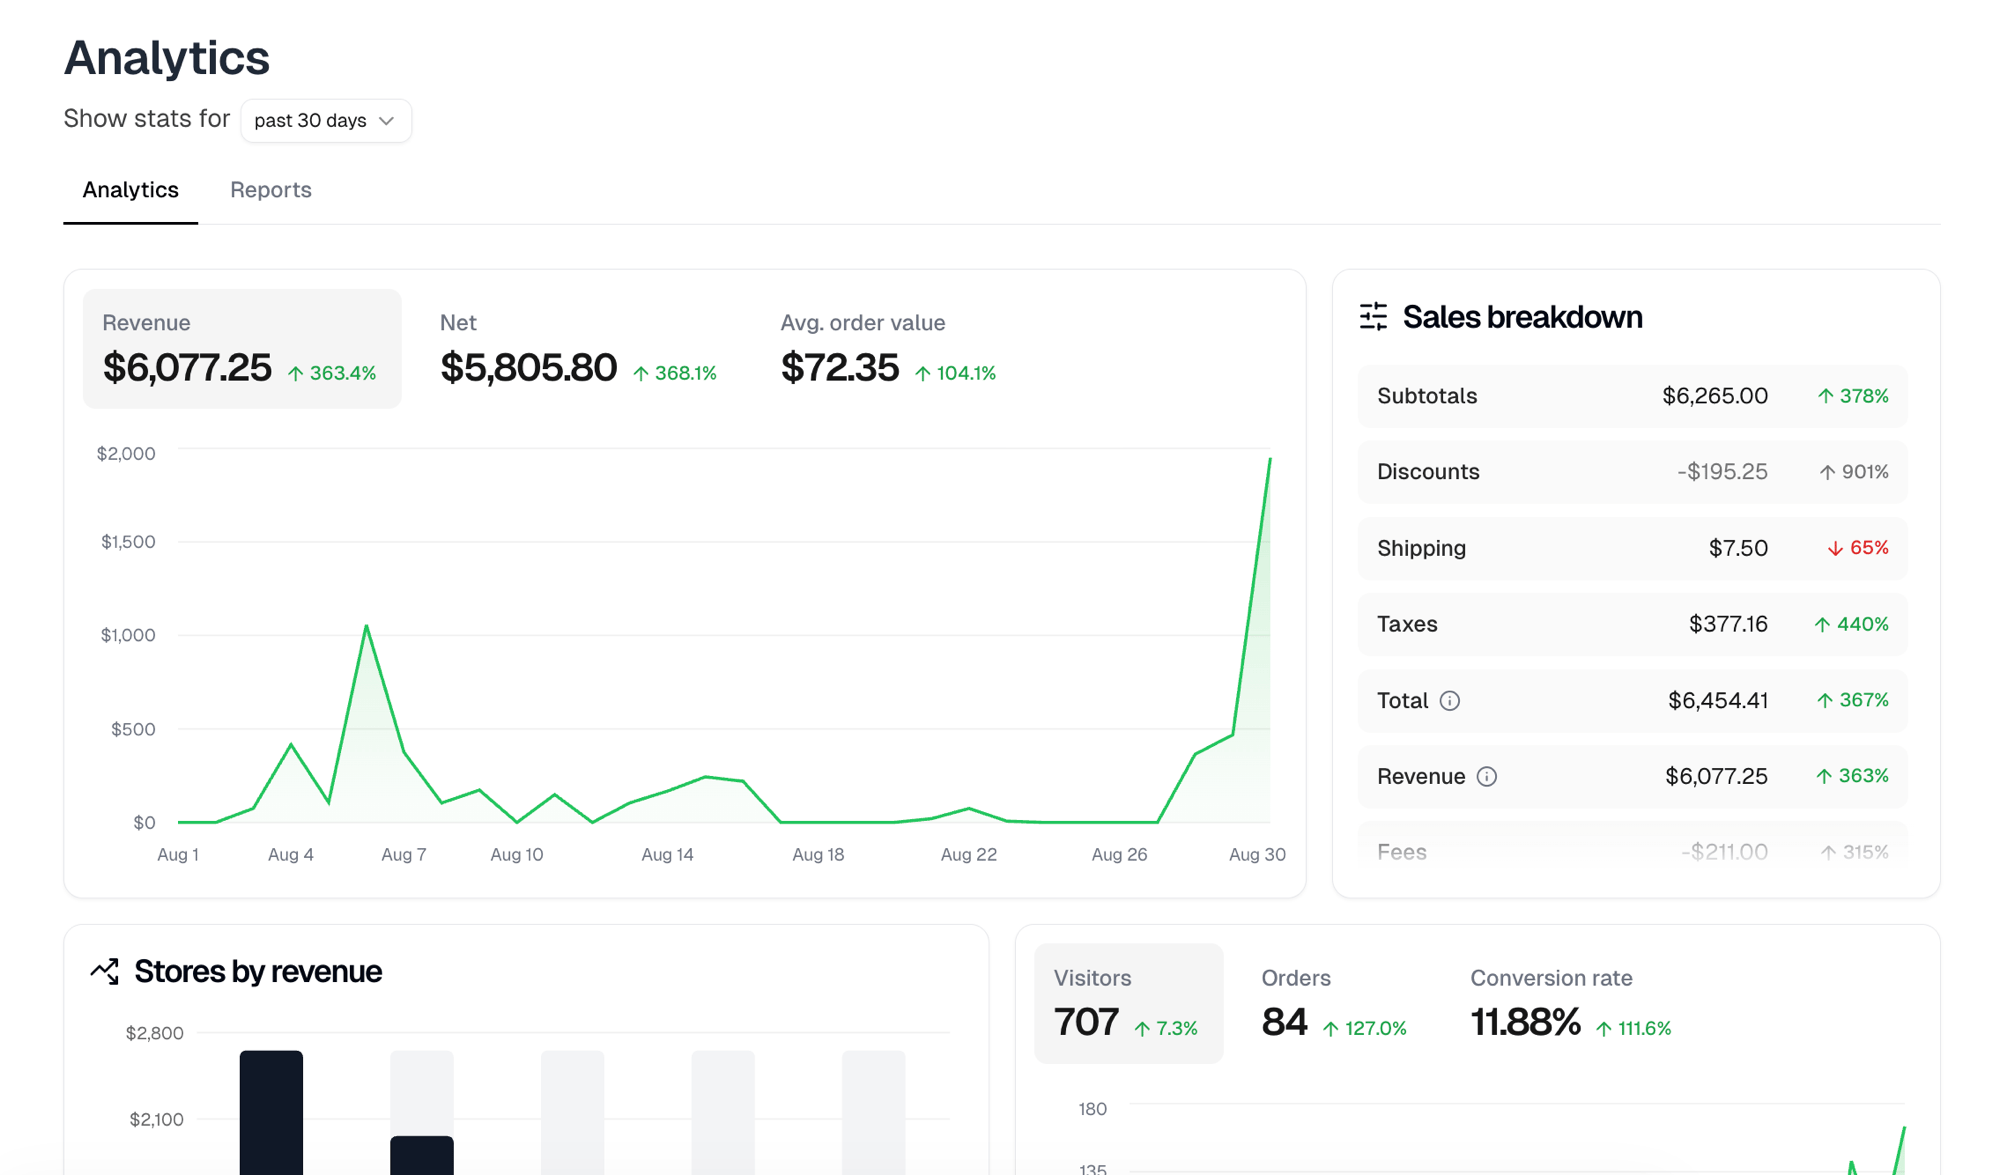Image resolution: width=2000 pixels, height=1175 pixels.
Task: Select the Analytics tab
Action: 131,190
